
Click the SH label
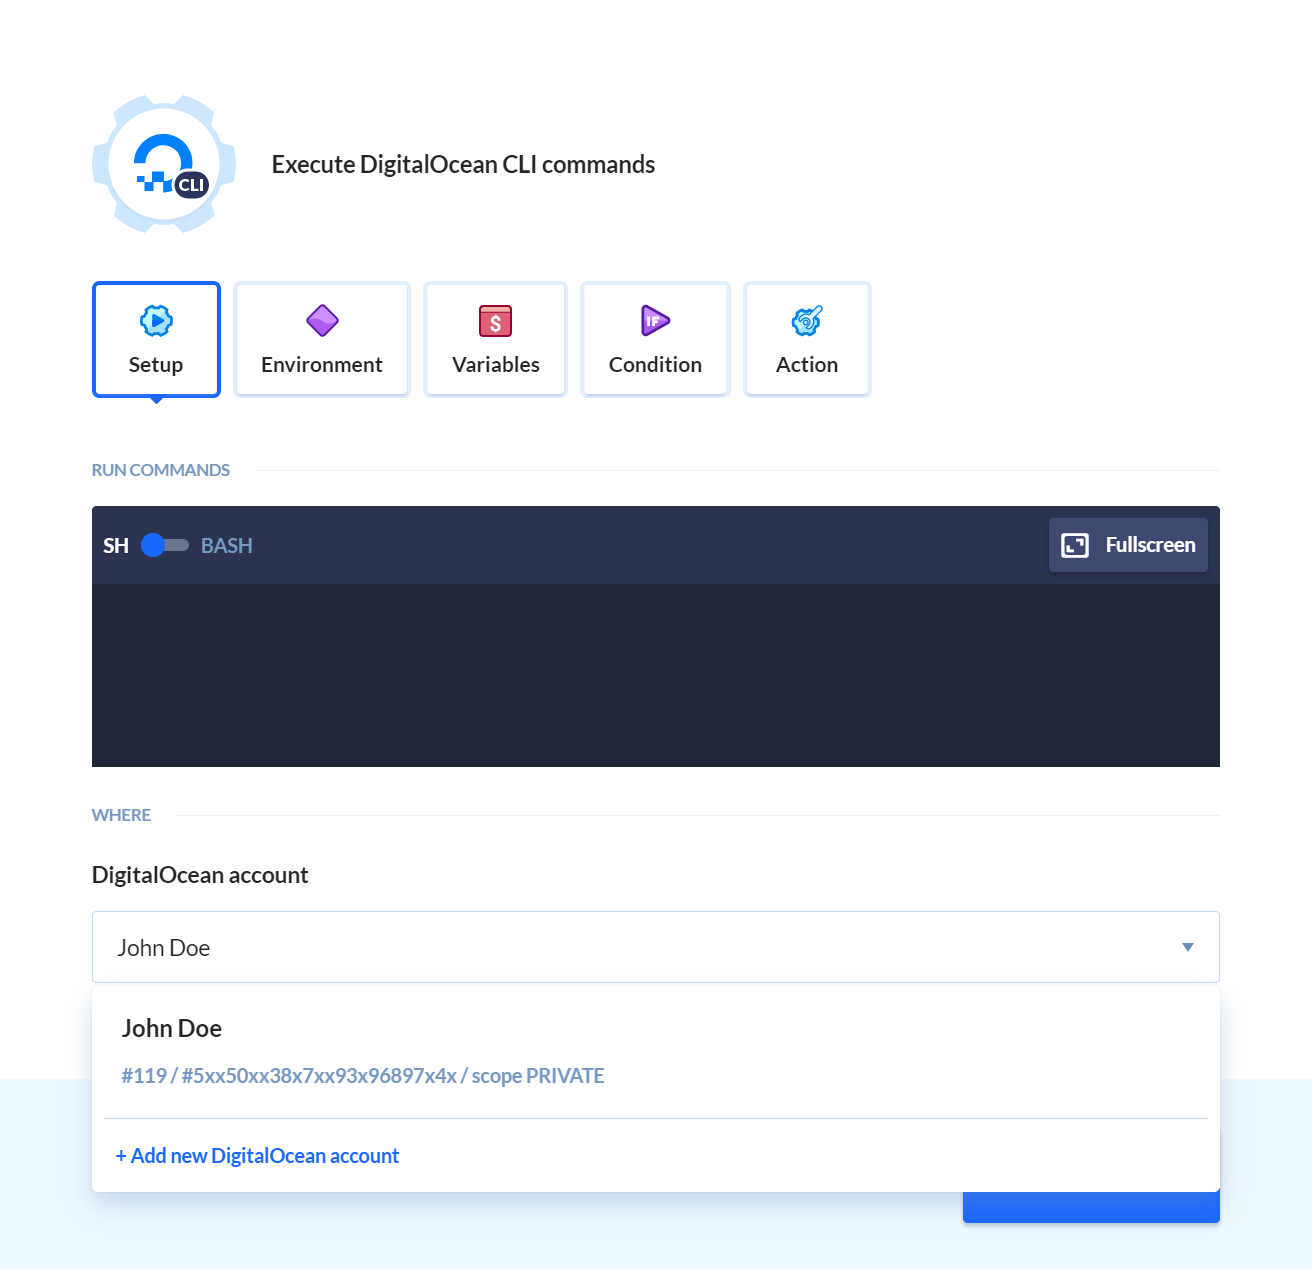[116, 546]
